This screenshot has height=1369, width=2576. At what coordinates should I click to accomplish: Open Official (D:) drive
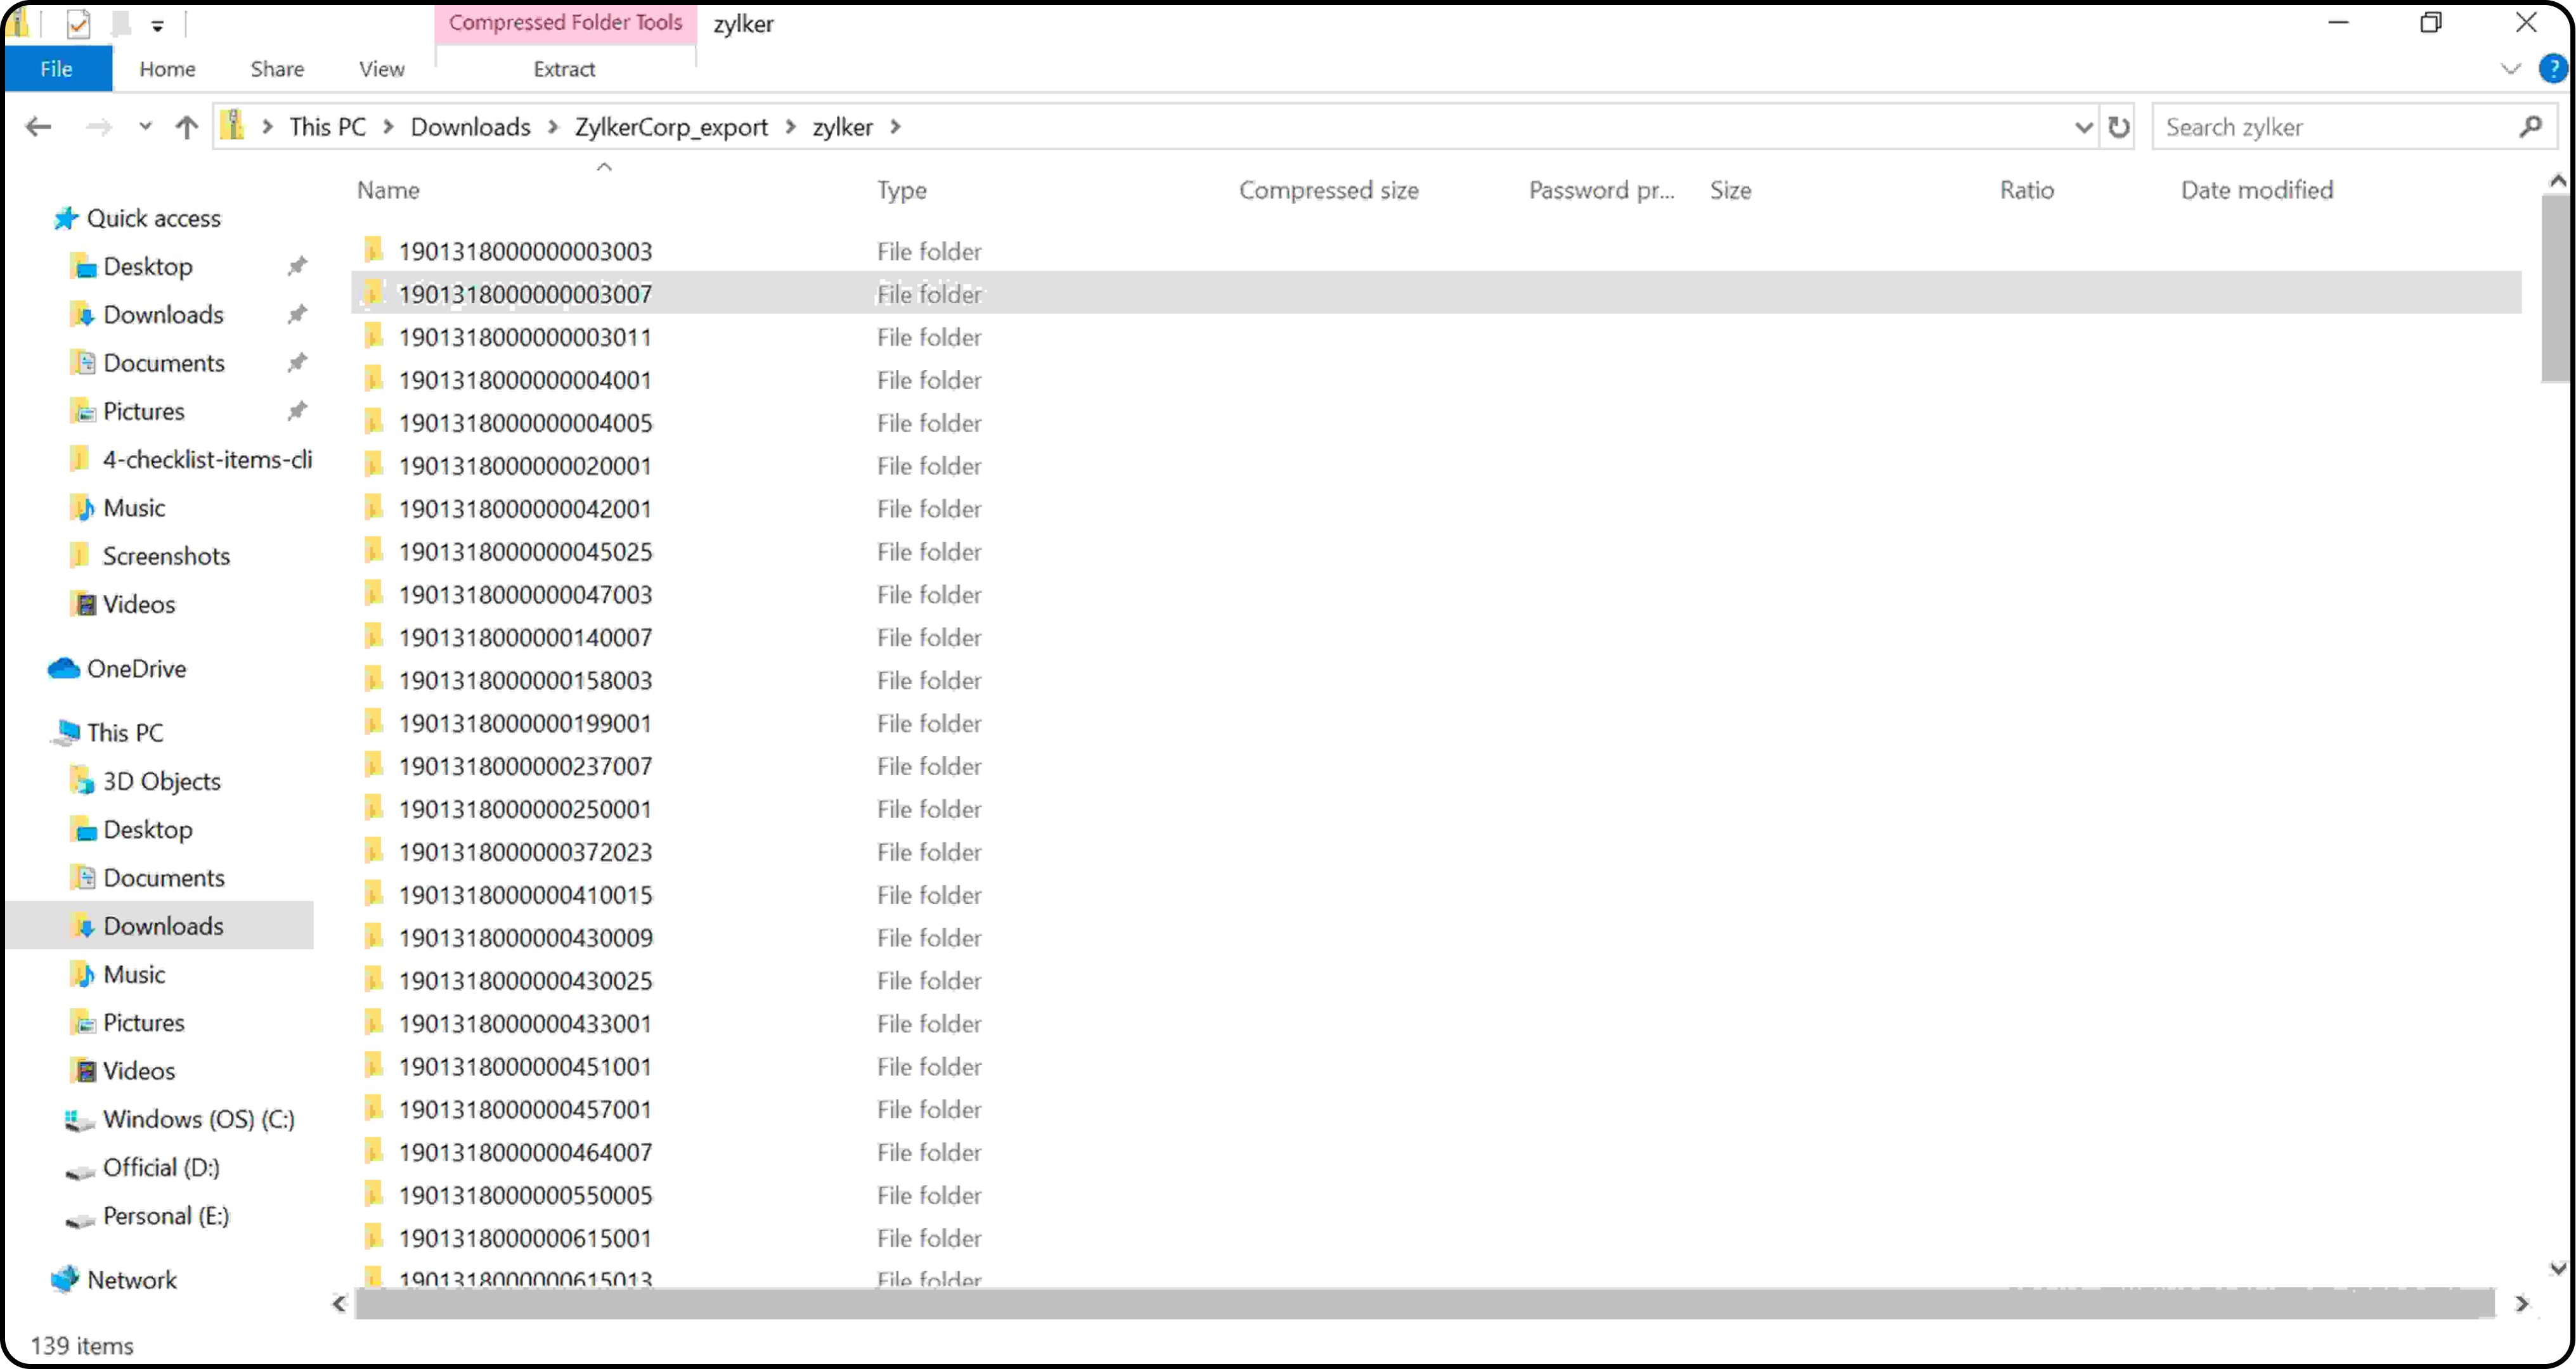(x=160, y=1167)
